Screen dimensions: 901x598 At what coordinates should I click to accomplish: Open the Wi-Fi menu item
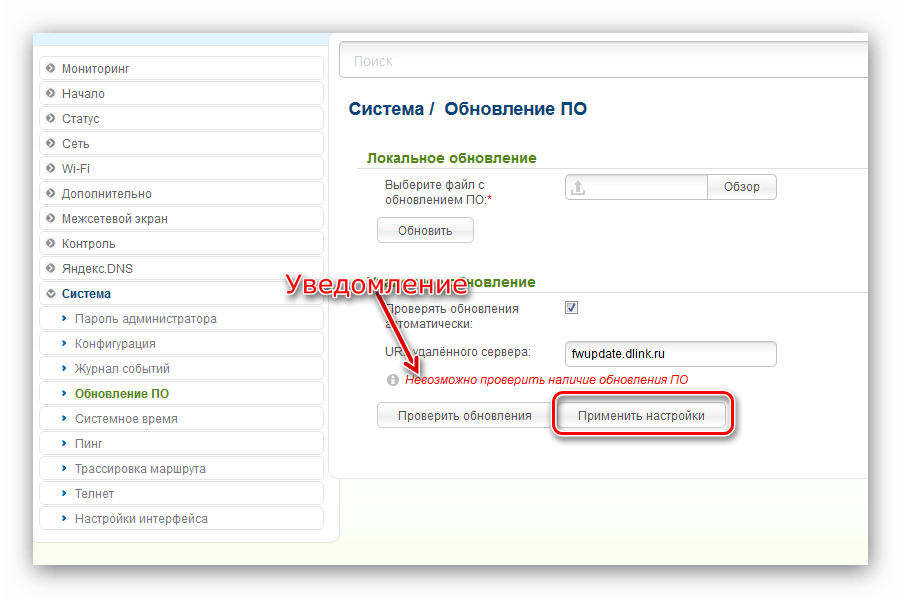click(x=181, y=168)
